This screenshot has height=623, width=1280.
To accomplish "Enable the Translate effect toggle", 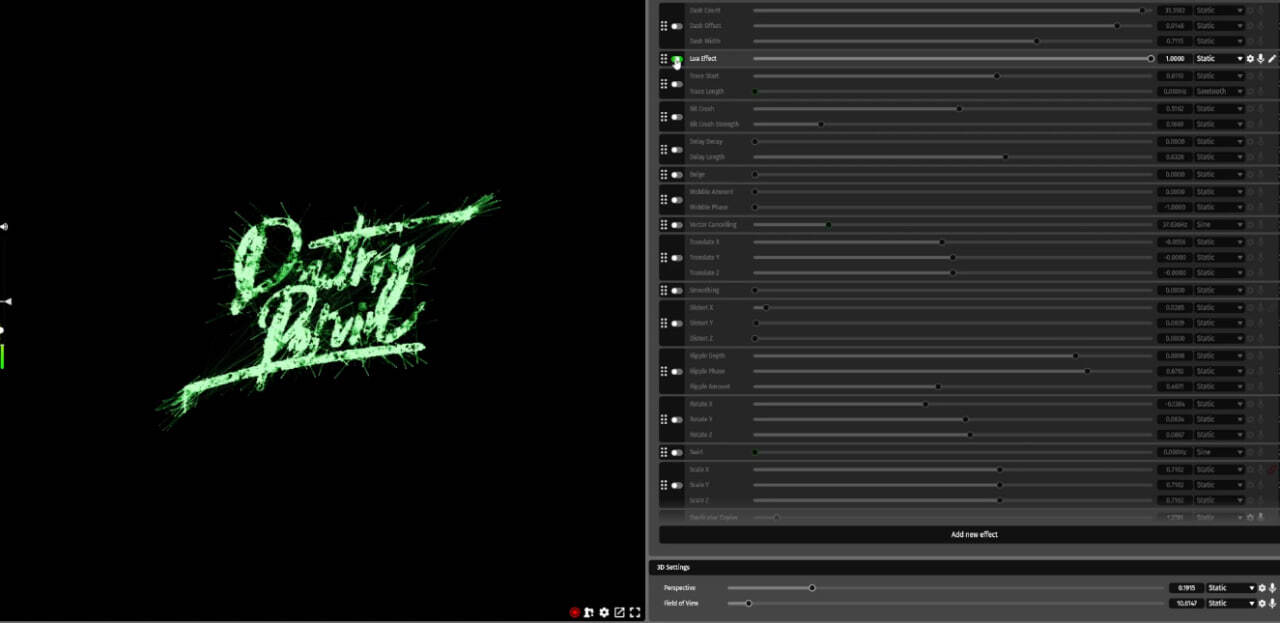I will [x=677, y=258].
